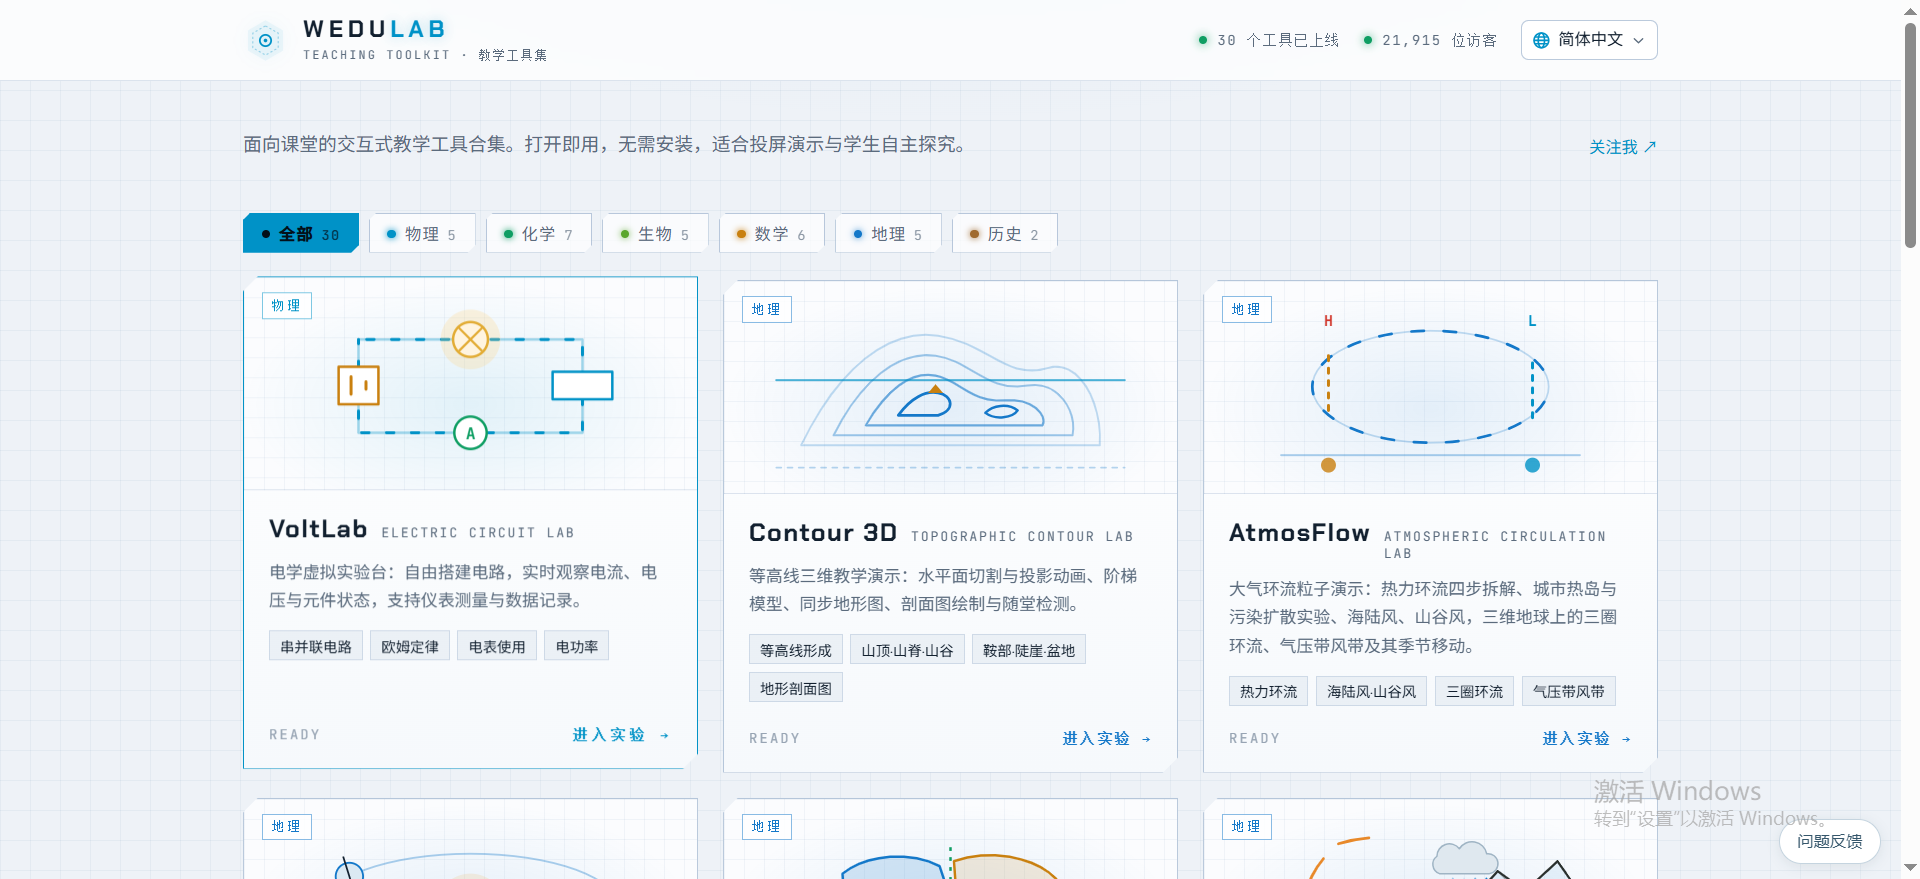This screenshot has width=1920, height=879.
Task: Click the resistor rectangle in VoltLab circuit
Action: point(582,385)
